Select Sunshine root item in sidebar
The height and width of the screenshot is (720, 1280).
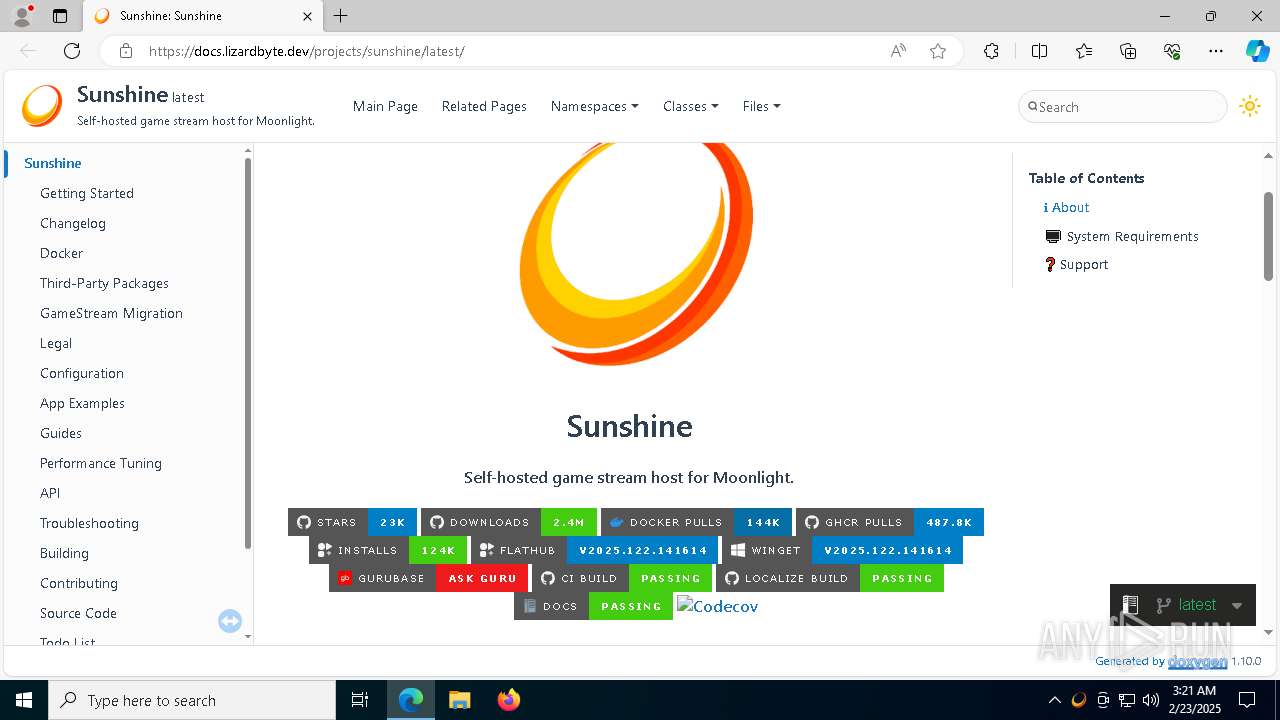tap(53, 163)
